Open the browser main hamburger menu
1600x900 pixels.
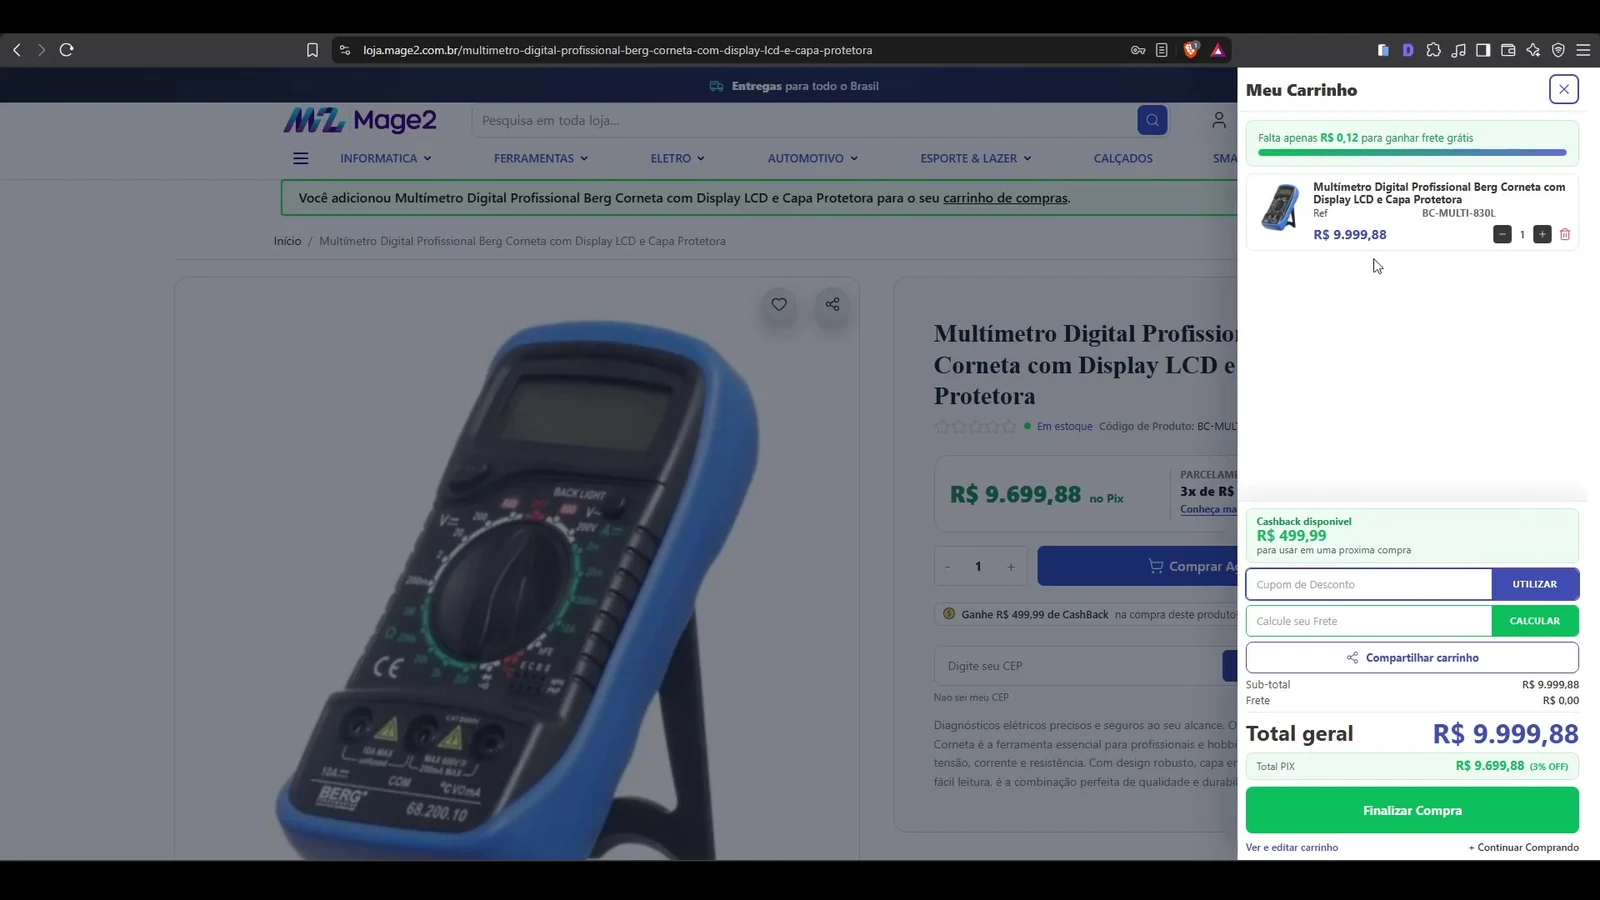(x=1583, y=50)
